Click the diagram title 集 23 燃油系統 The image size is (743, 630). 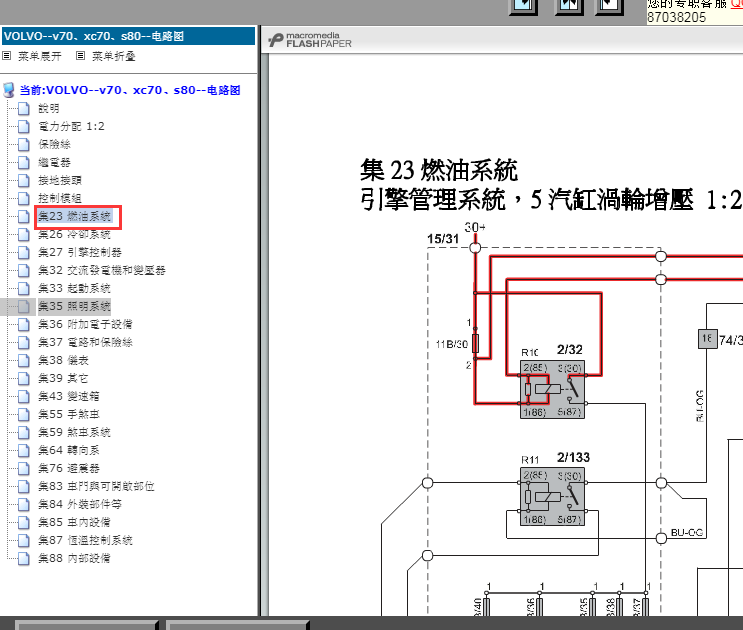tap(439, 170)
